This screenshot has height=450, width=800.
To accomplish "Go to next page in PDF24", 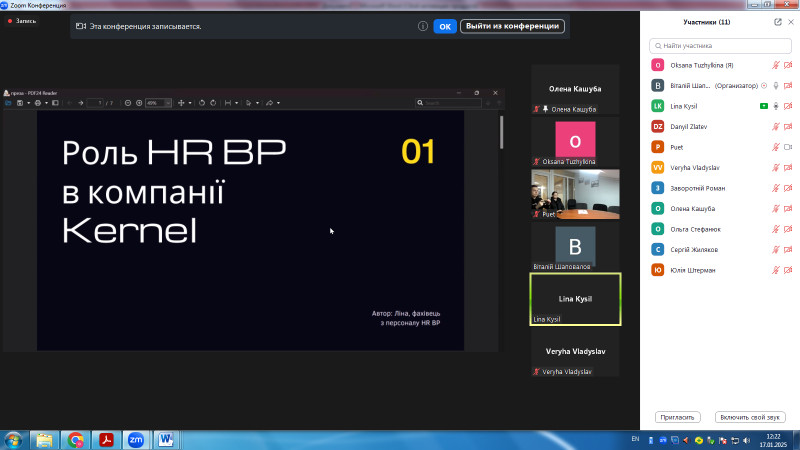I will tap(80, 103).
